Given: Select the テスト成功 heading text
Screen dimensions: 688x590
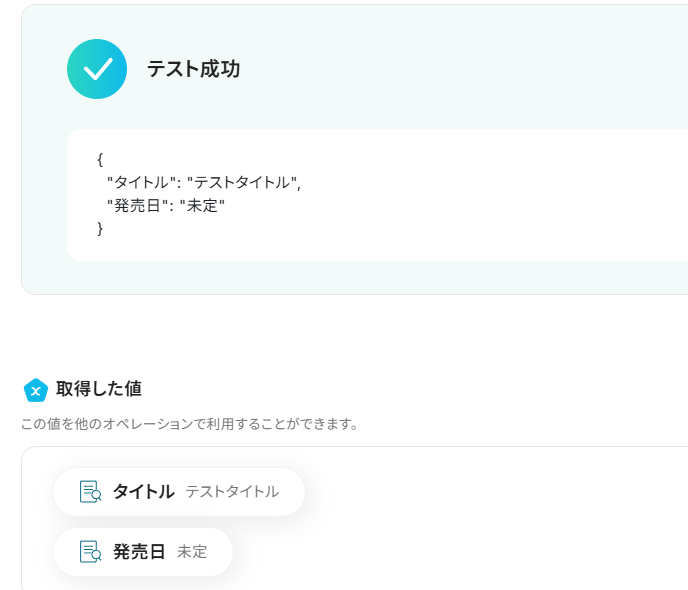Looking at the screenshot, I should coord(193,69).
